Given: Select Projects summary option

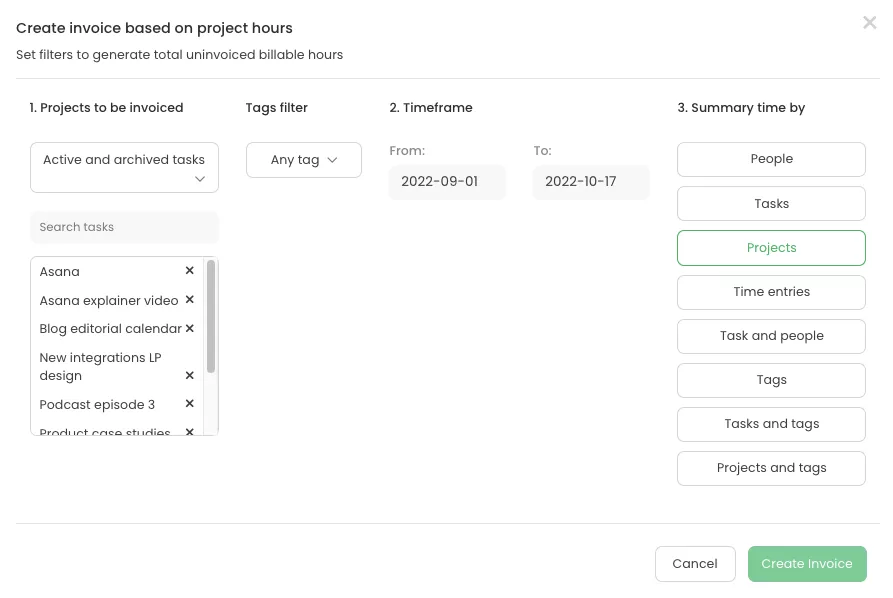Looking at the screenshot, I should 771,248.
